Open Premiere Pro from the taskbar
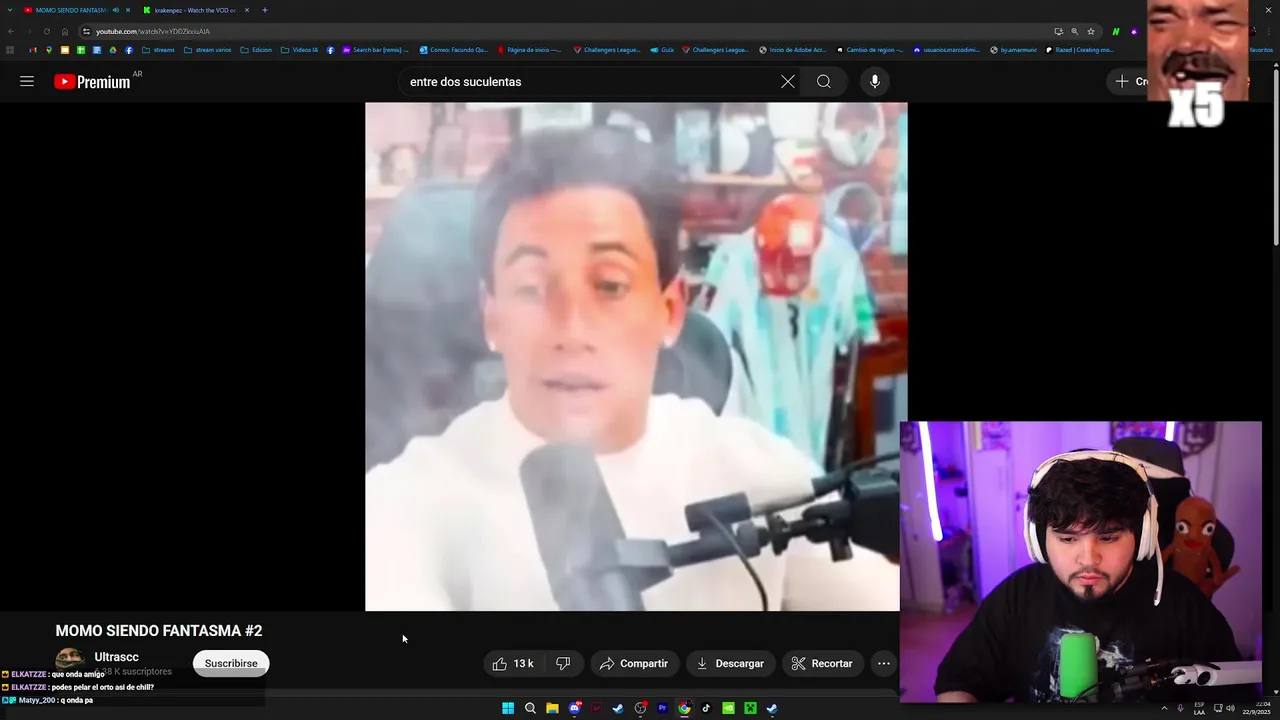The height and width of the screenshot is (720, 1280). click(x=662, y=708)
